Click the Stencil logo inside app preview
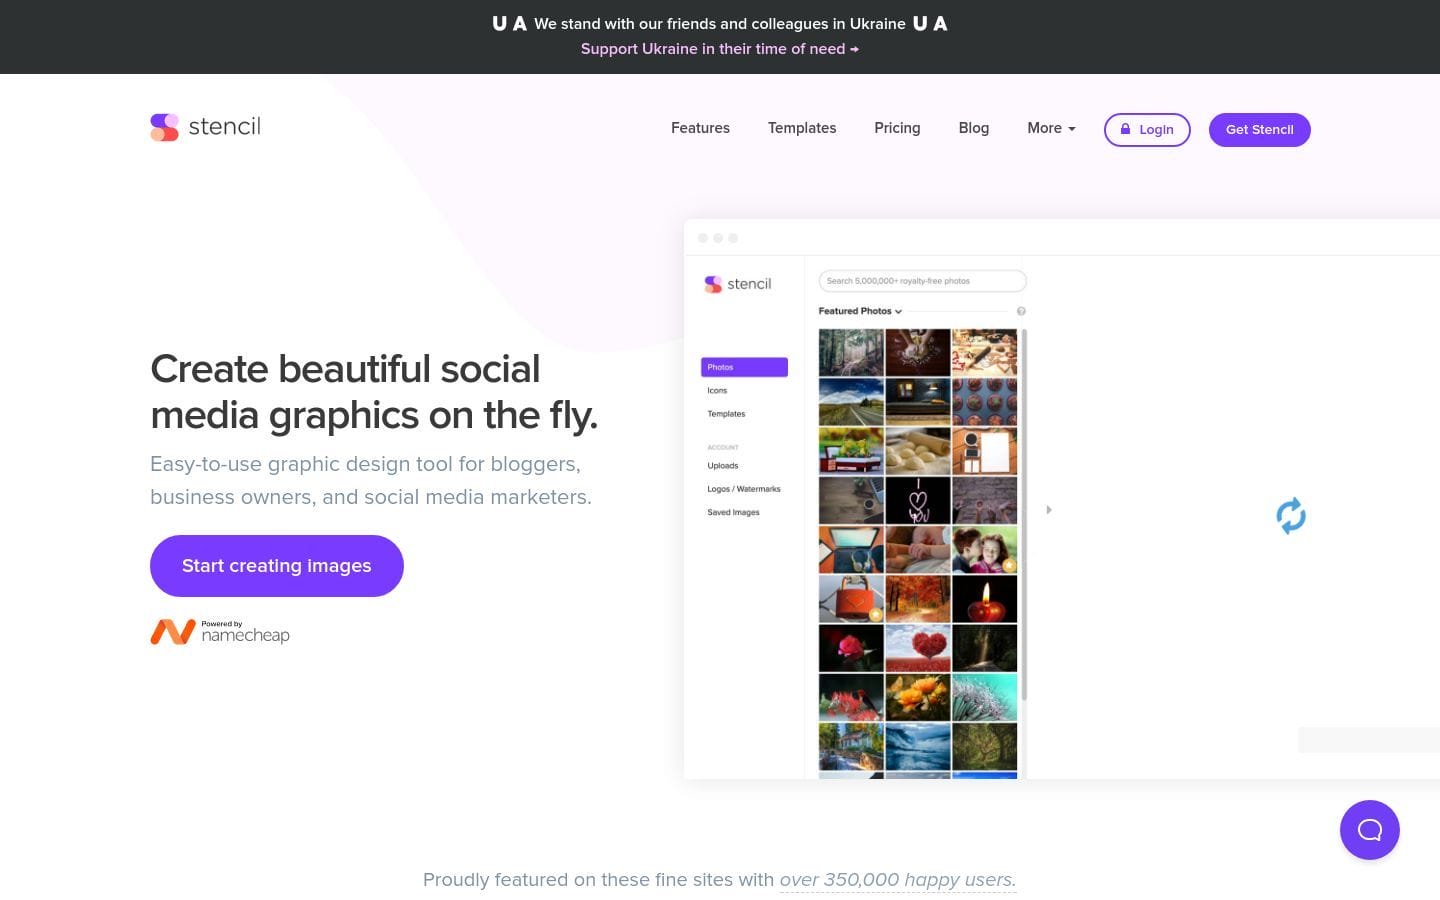The width and height of the screenshot is (1440, 900). click(738, 284)
